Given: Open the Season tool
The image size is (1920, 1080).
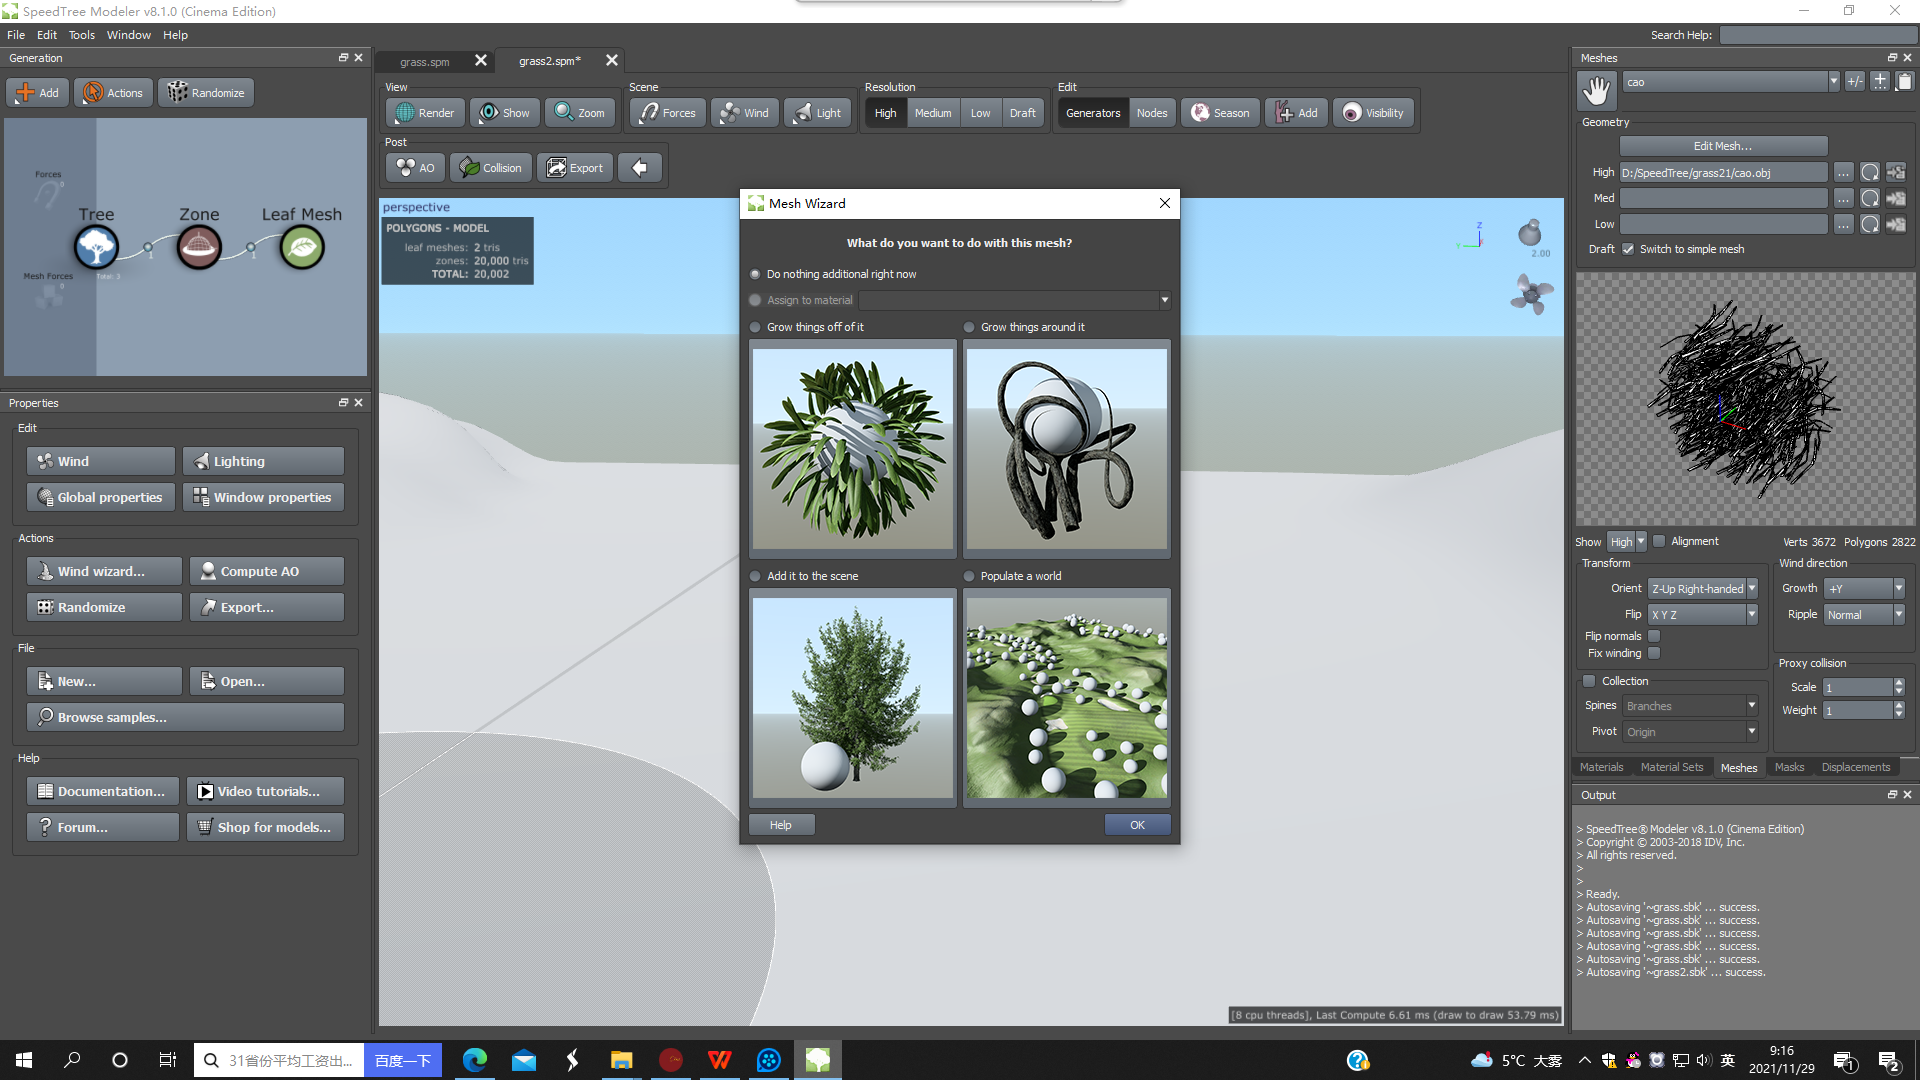Looking at the screenshot, I should 1219,112.
